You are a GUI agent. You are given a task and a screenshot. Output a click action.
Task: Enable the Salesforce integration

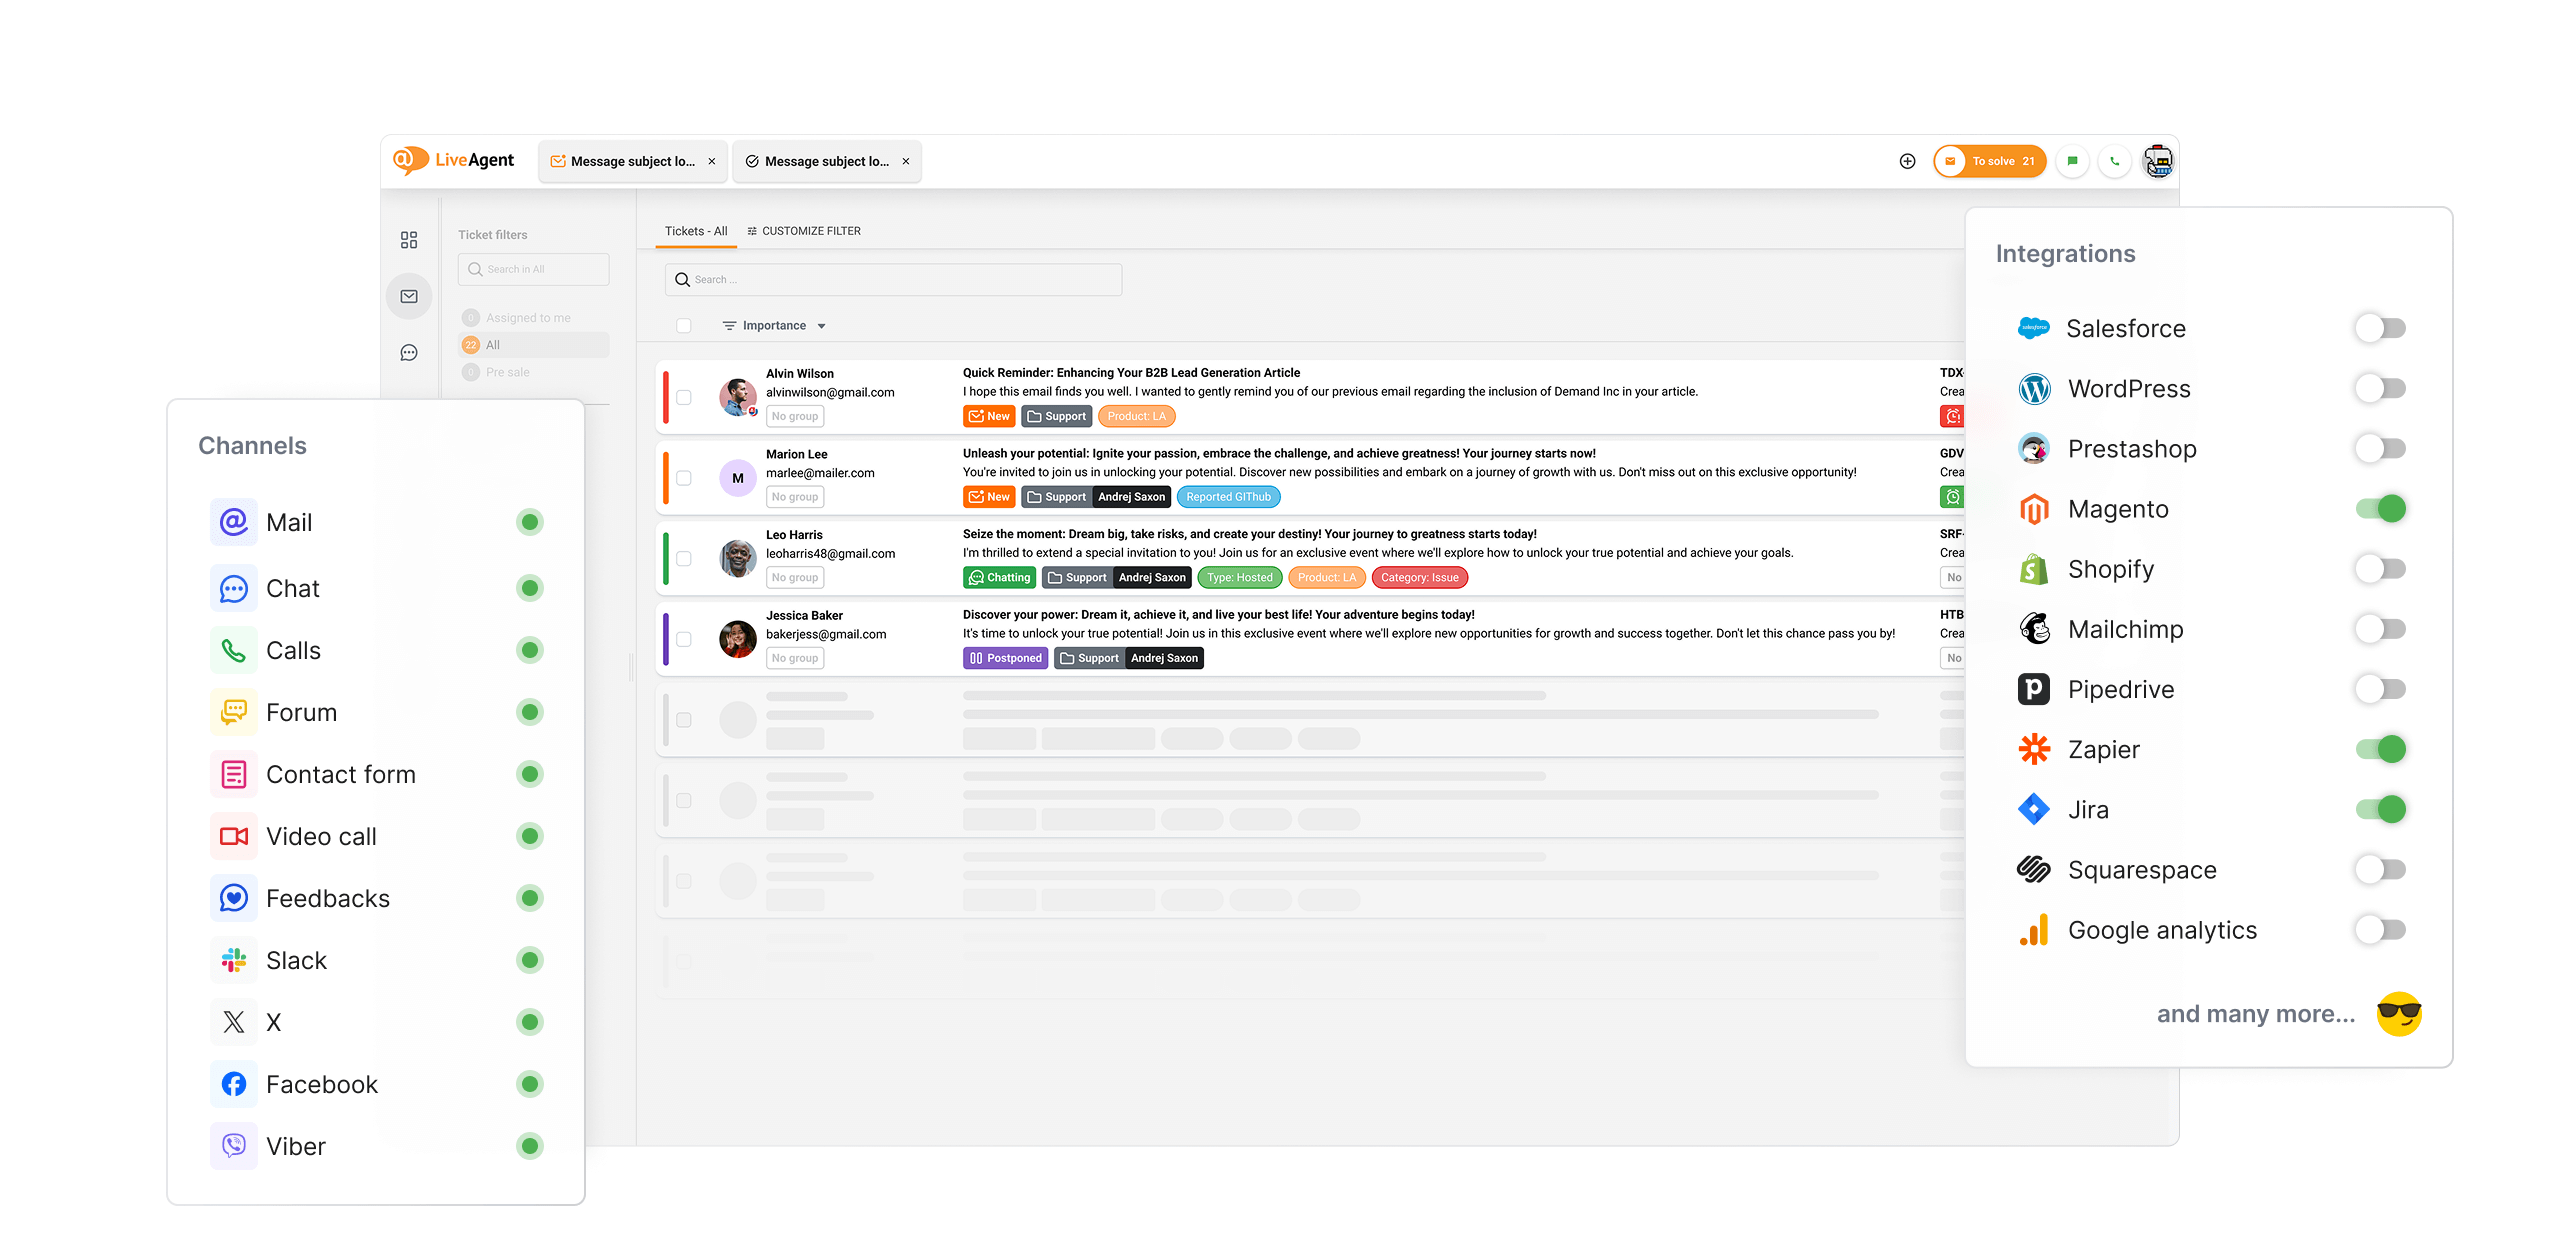pyautogui.click(x=2380, y=328)
